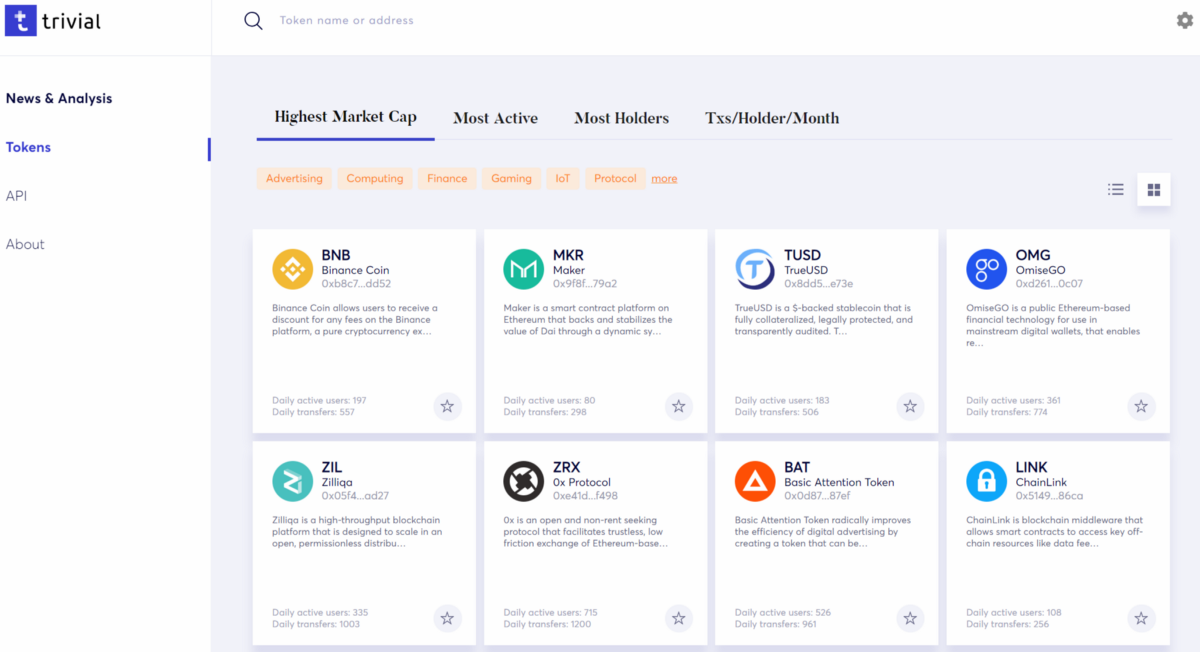The image size is (1200, 652).
Task: Click Maker address 0x9f8f...79a2
Action: click(585, 284)
